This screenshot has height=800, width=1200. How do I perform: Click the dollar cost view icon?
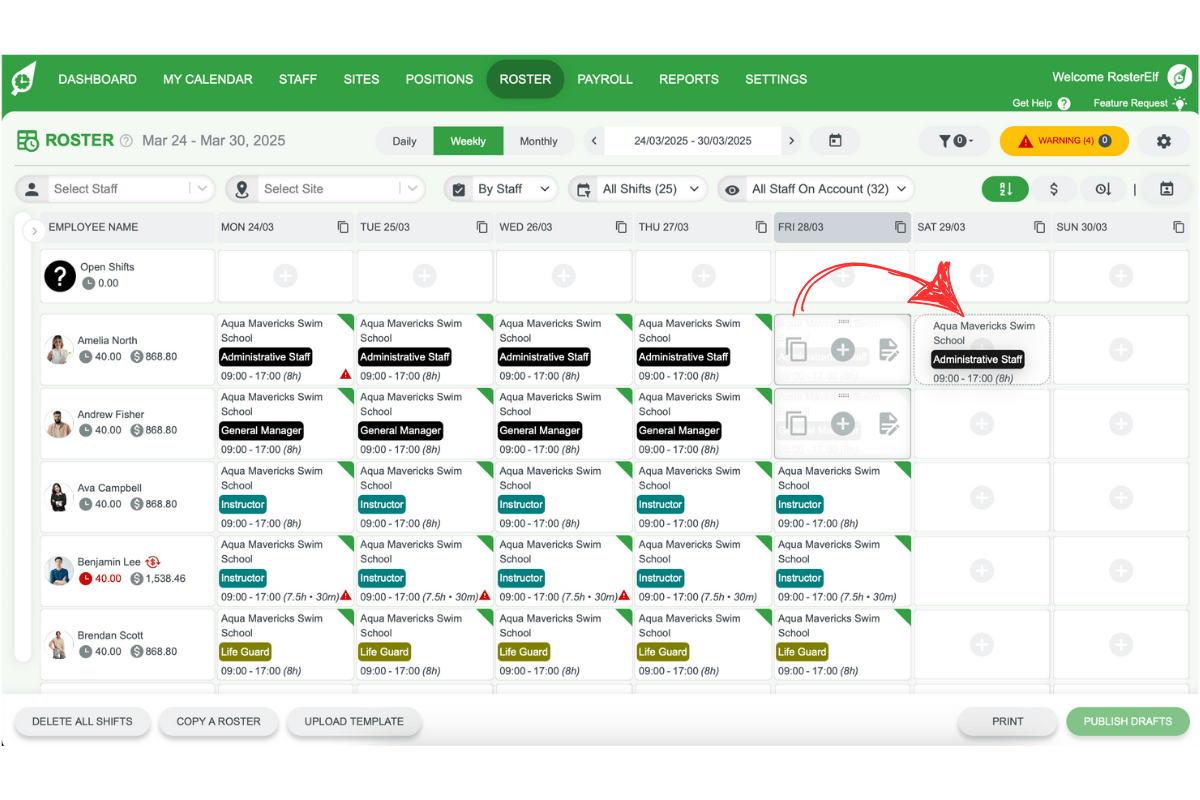(x=1054, y=189)
